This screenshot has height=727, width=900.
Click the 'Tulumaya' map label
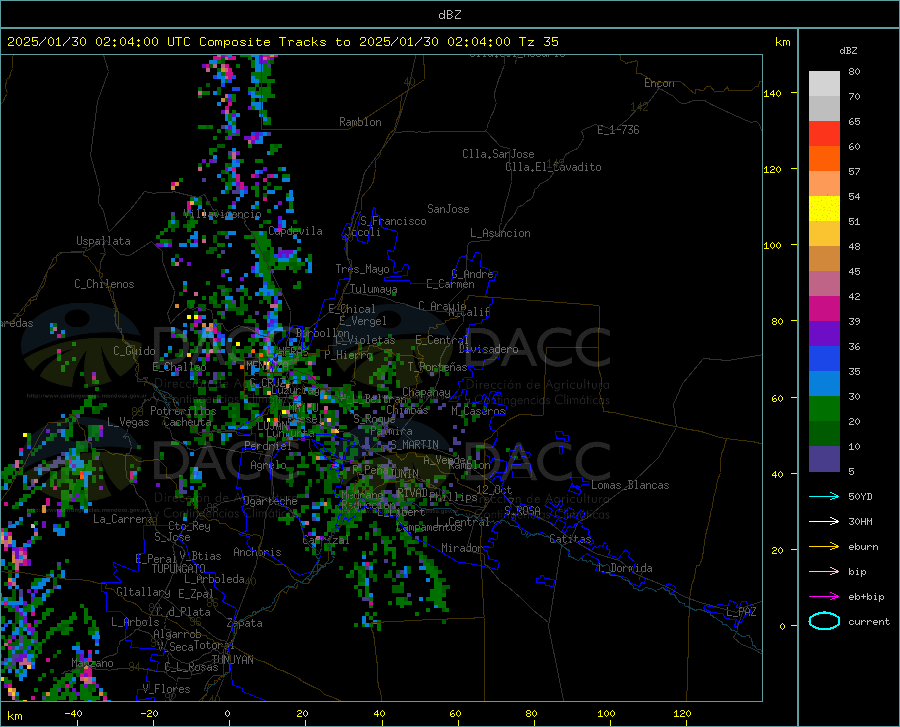373,289
